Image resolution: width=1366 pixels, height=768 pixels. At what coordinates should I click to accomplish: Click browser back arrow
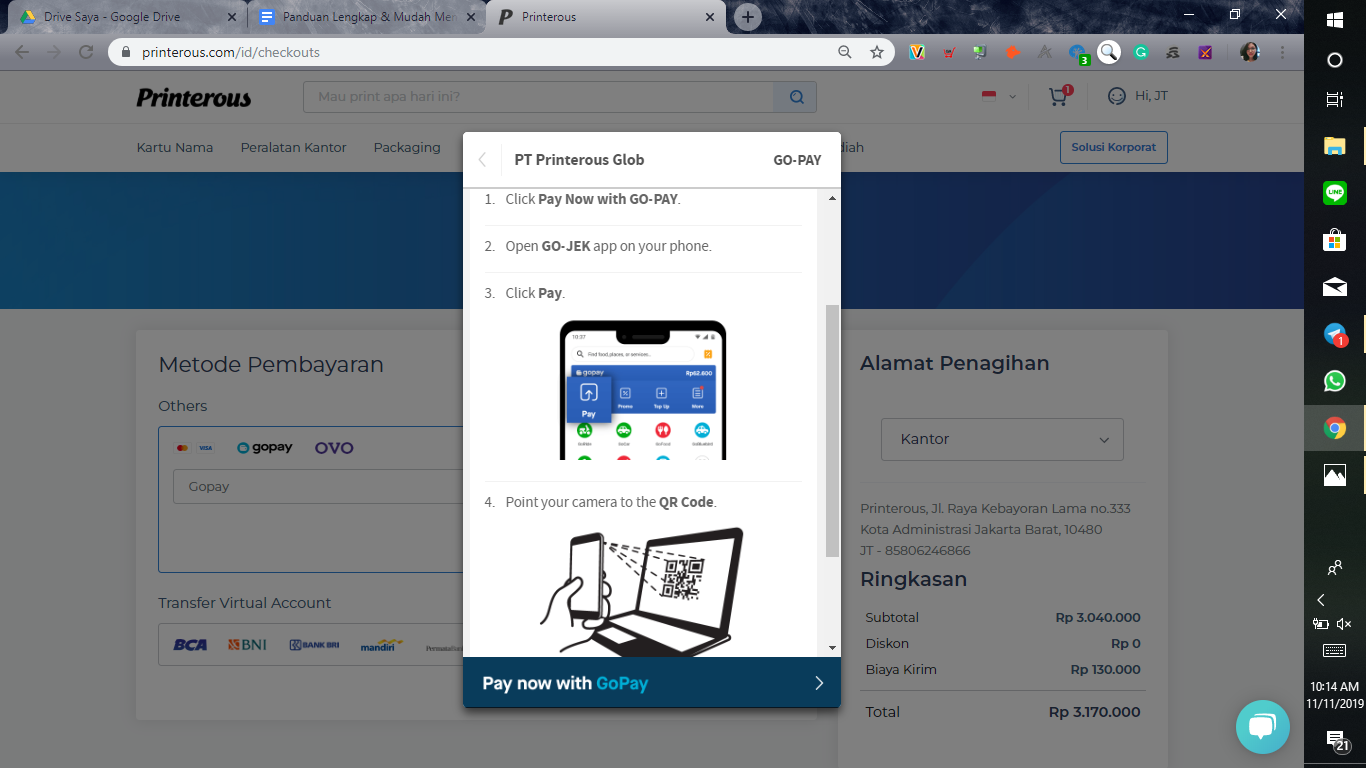tap(22, 52)
